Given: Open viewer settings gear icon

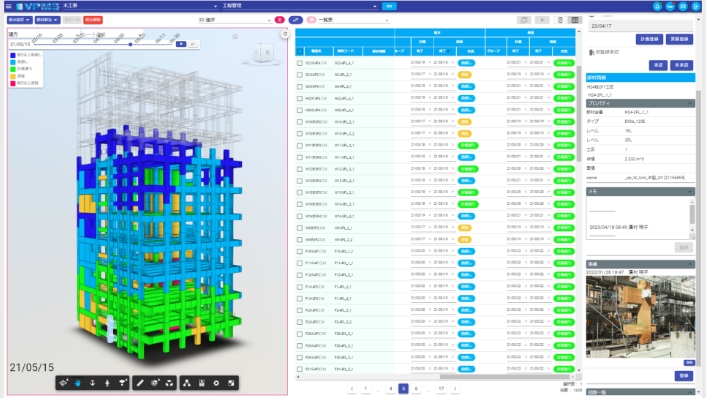Looking at the screenshot, I should point(216,383).
